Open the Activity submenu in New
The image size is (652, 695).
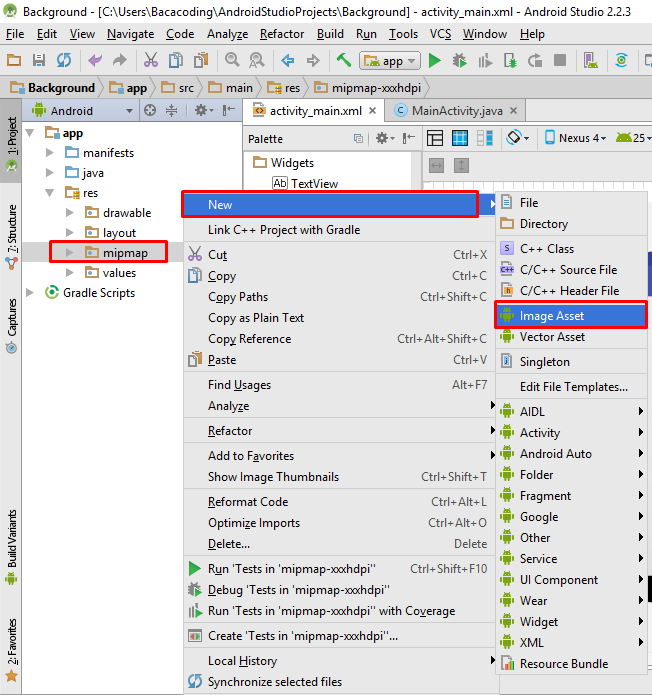tap(571, 433)
